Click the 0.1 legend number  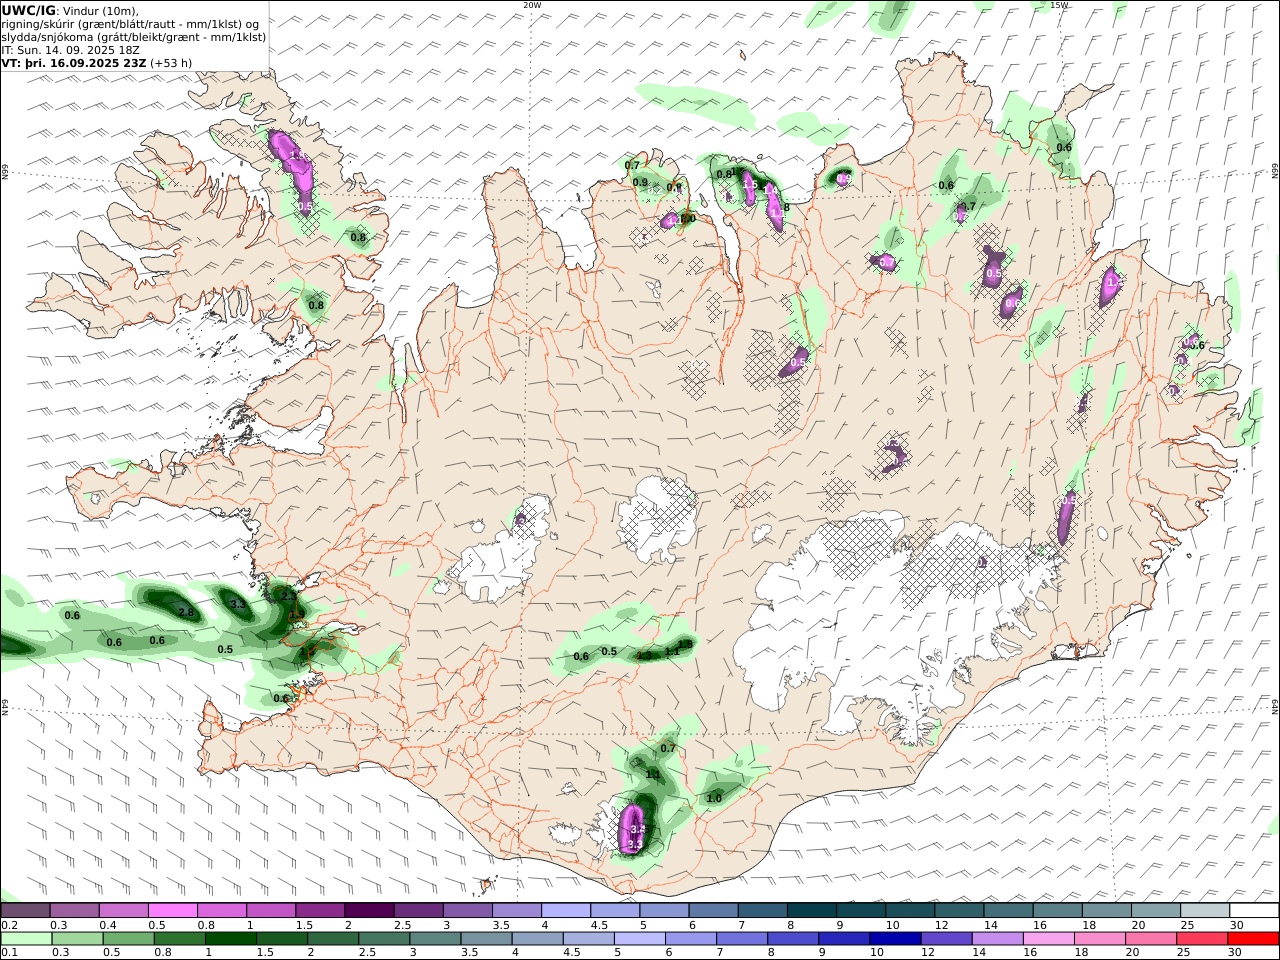point(9,953)
